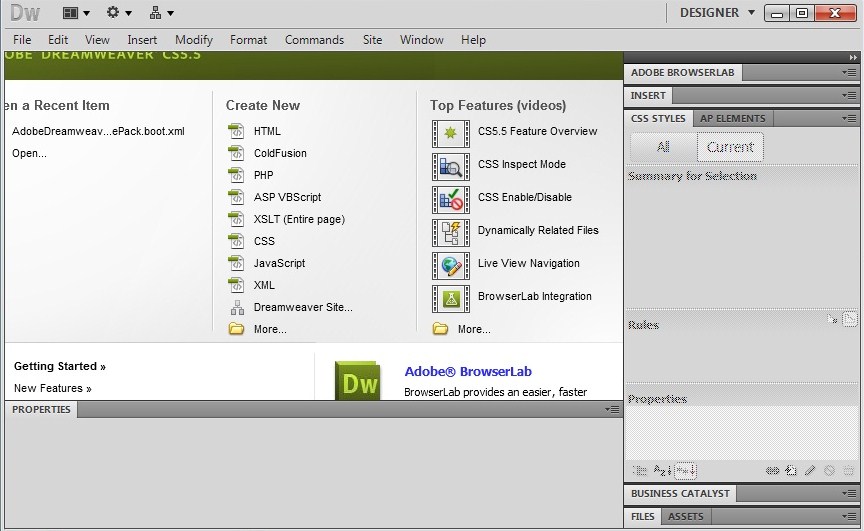
Task: Click the JavaScript document icon
Action: click(x=236, y=263)
